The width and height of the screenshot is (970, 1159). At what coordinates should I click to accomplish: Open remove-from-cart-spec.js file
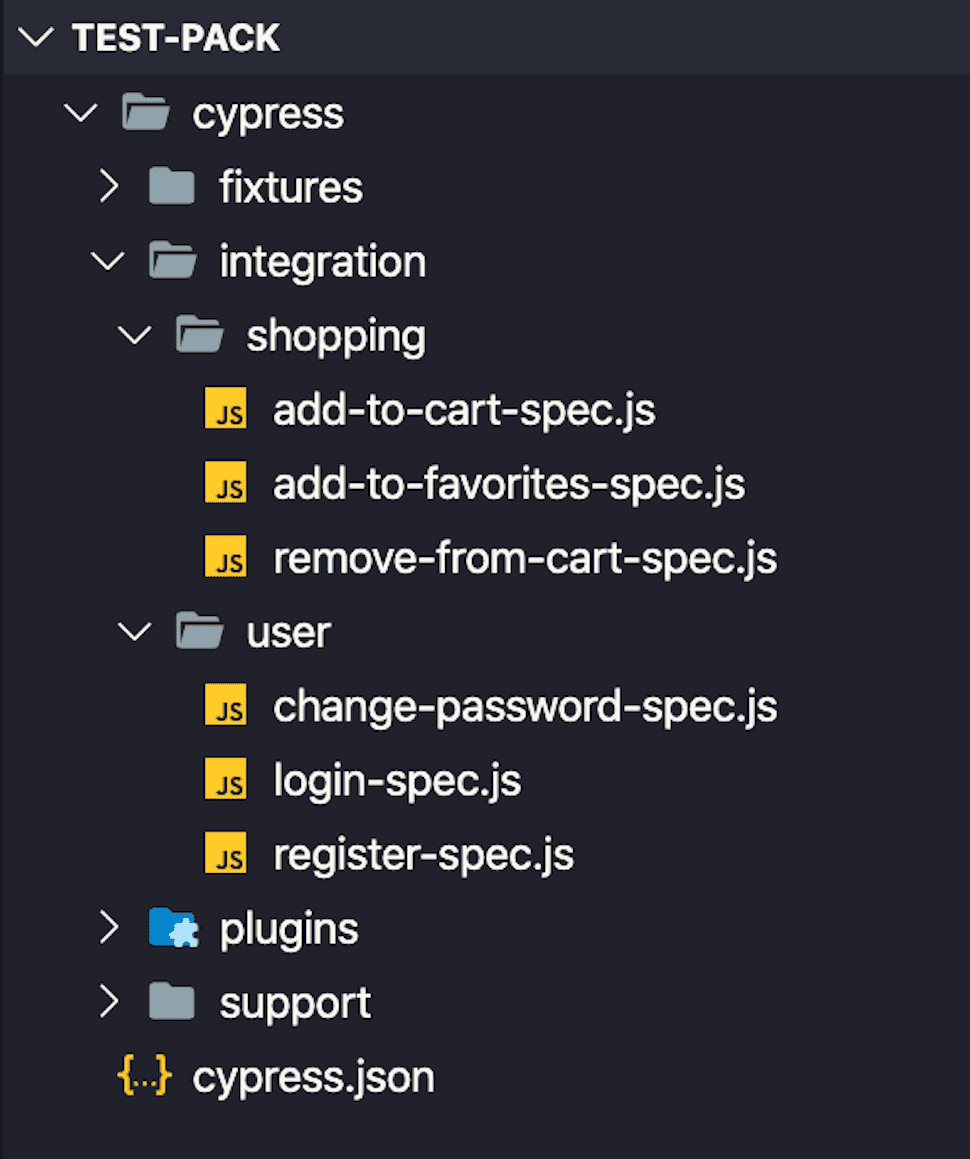coord(525,558)
